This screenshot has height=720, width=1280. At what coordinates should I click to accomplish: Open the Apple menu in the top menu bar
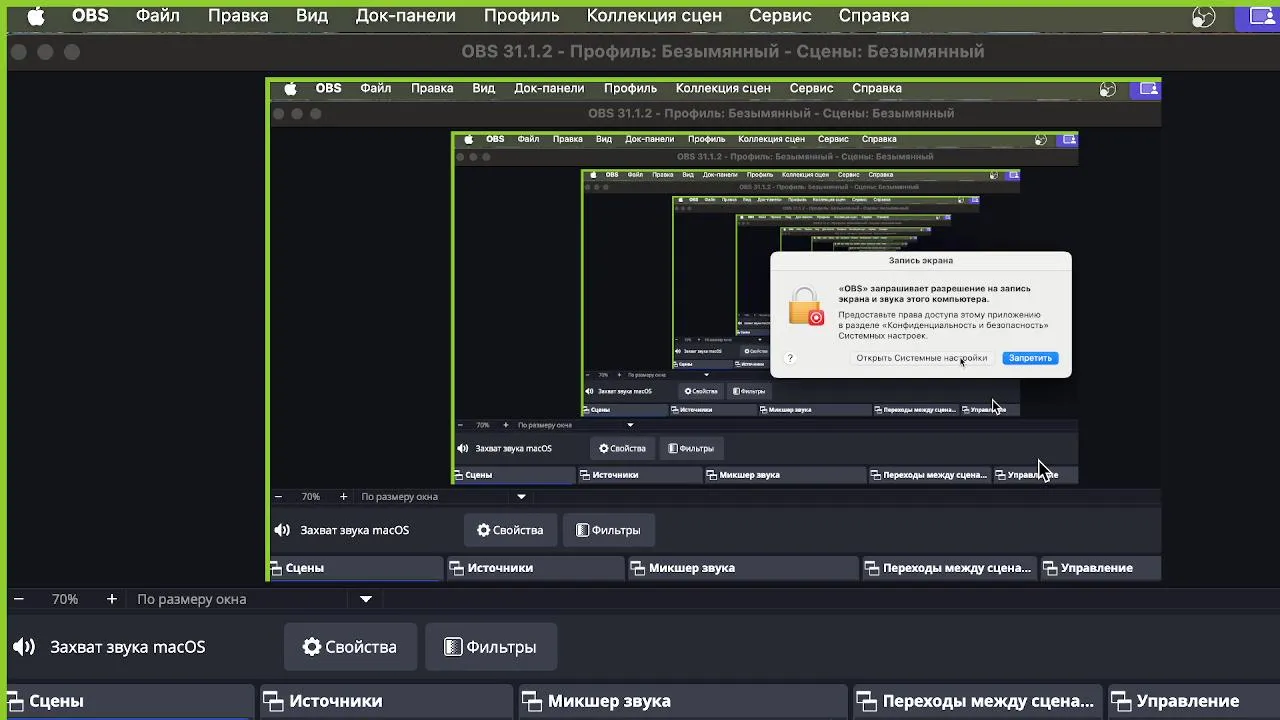(x=36, y=16)
